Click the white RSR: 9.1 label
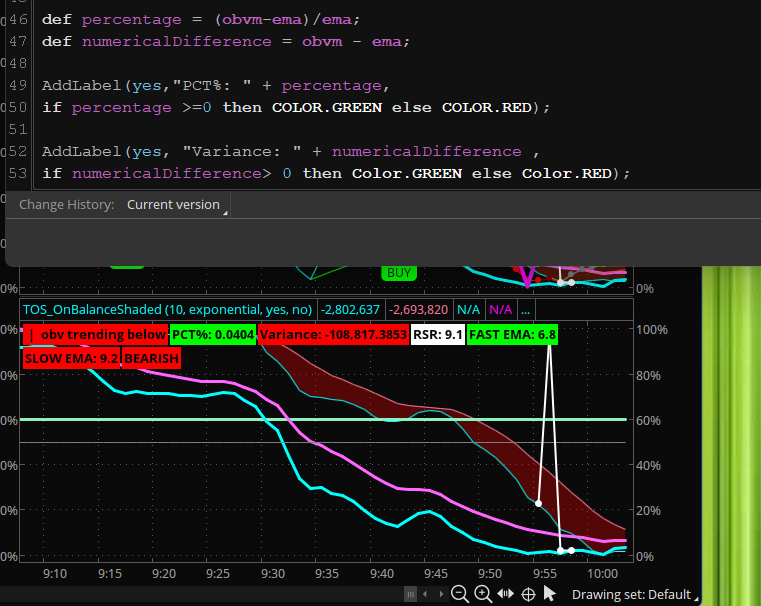The width and height of the screenshot is (761, 606). click(x=437, y=335)
